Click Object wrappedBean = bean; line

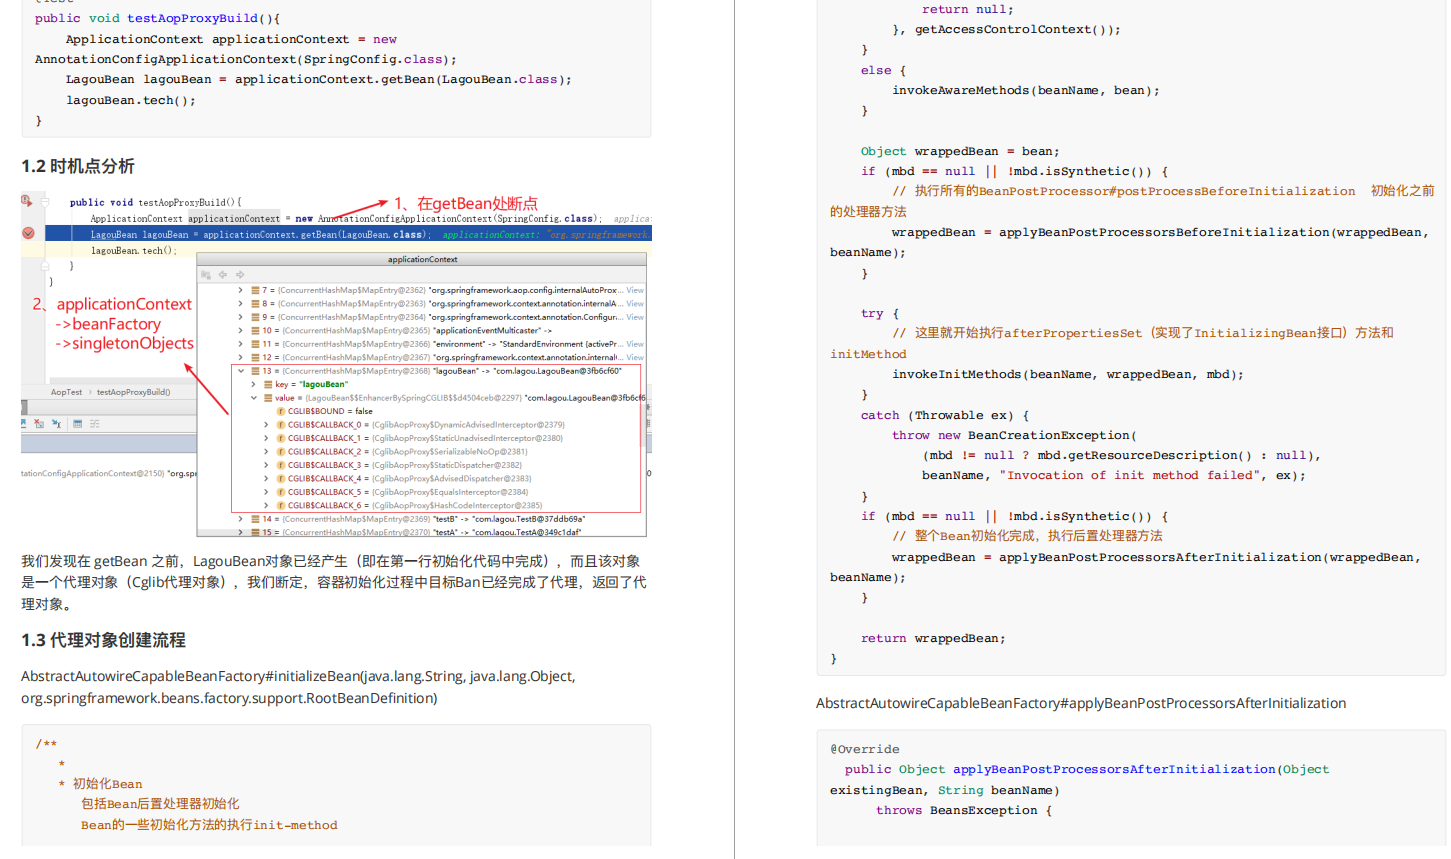click(x=960, y=151)
